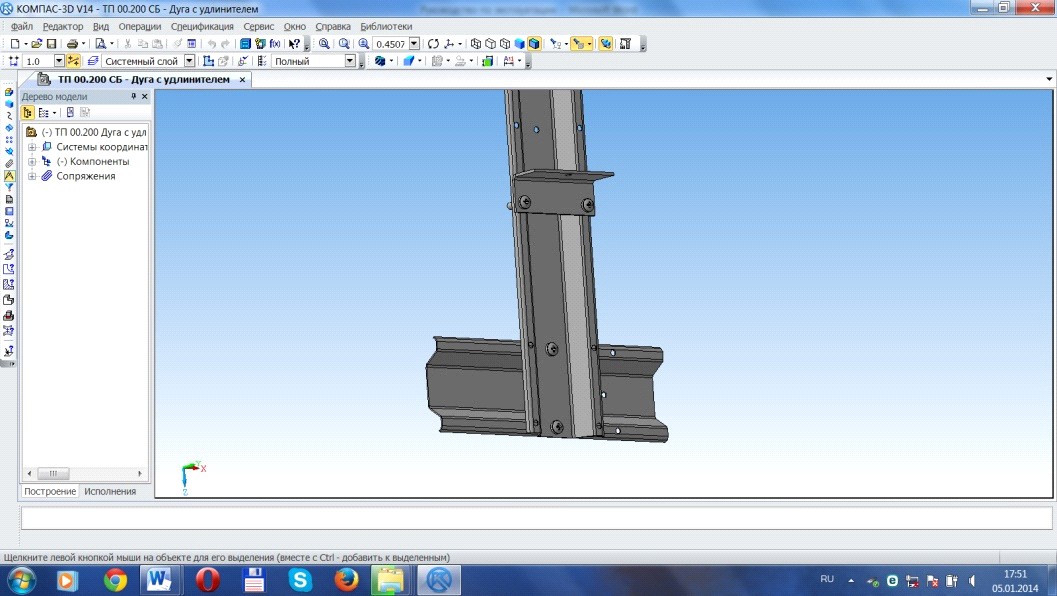Open the print preview tool
Image resolution: width=1057 pixels, height=596 pixels.
[100, 44]
